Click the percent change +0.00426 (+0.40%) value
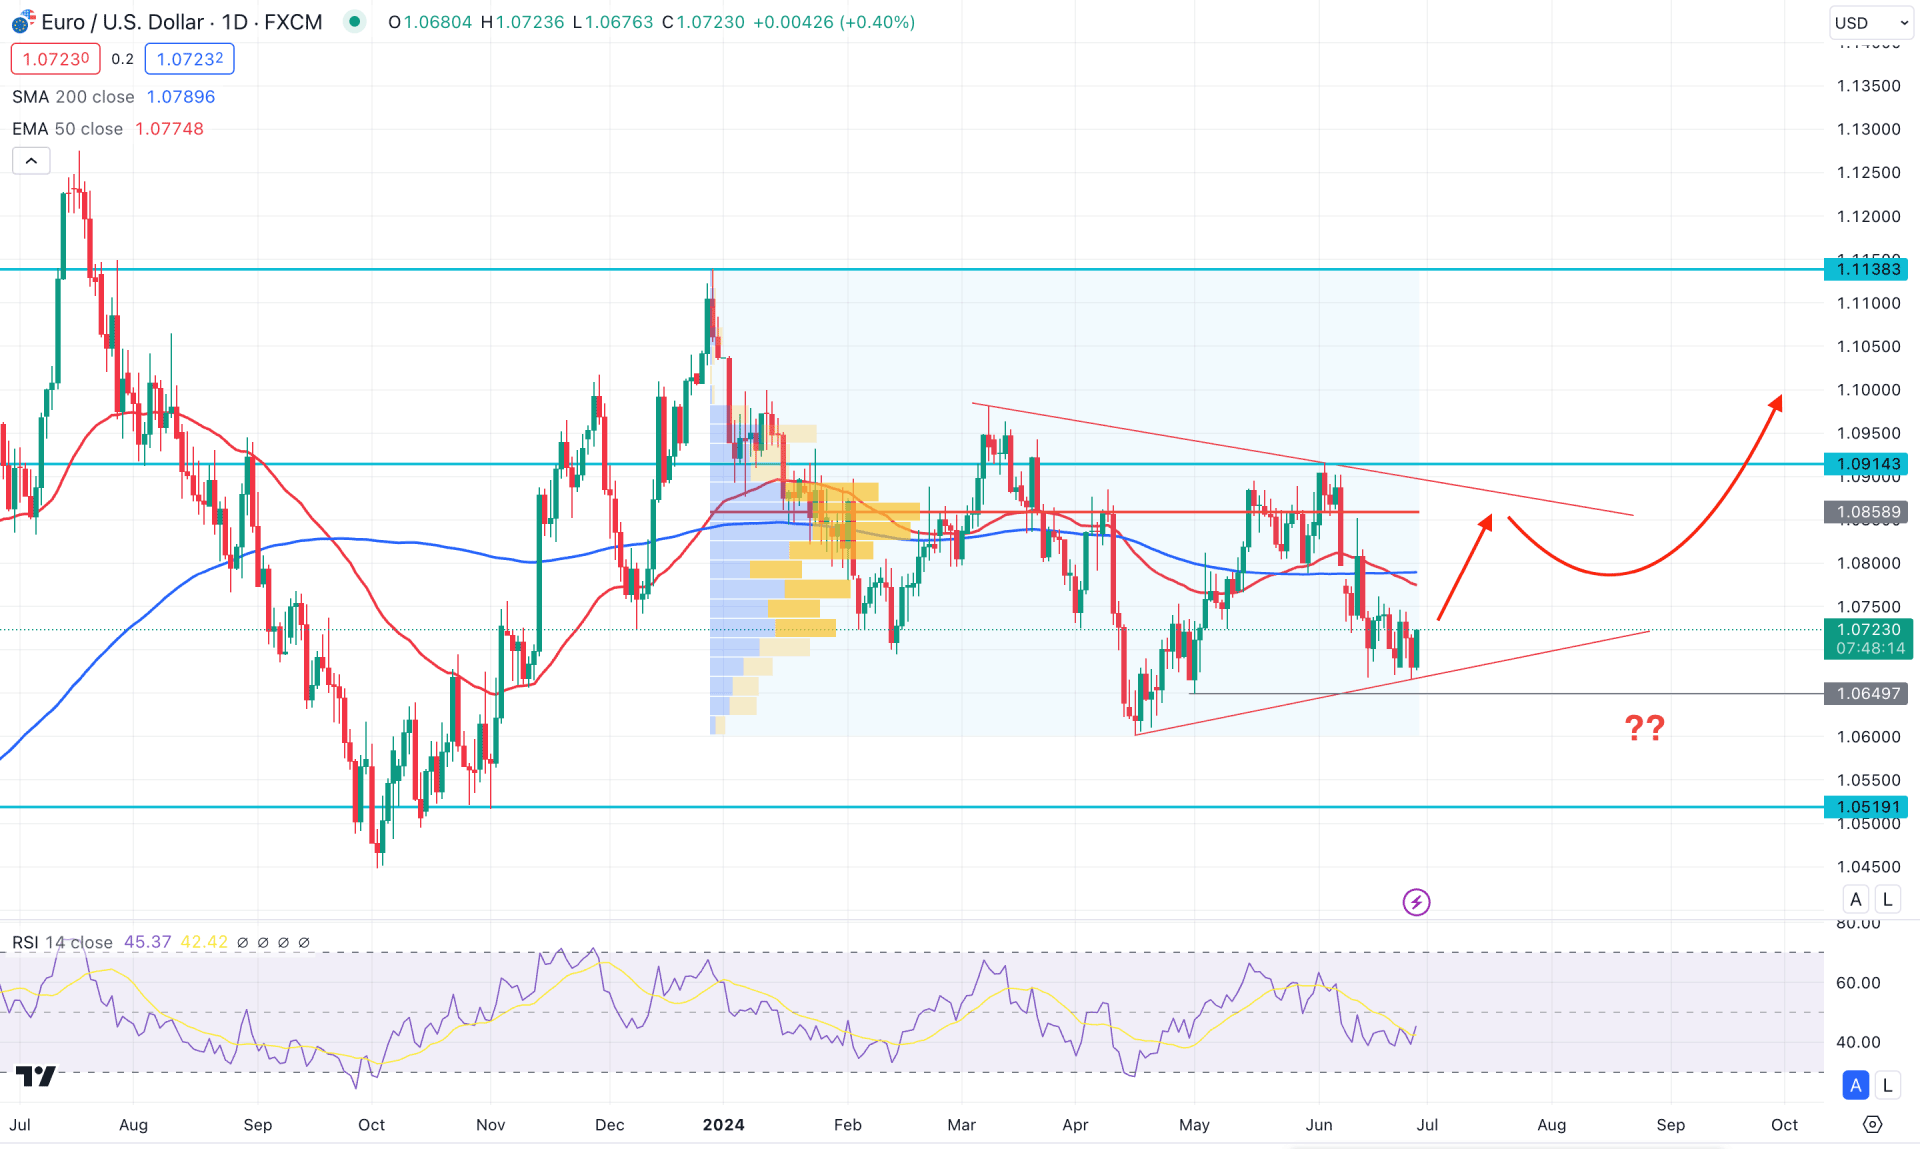 [x=834, y=22]
